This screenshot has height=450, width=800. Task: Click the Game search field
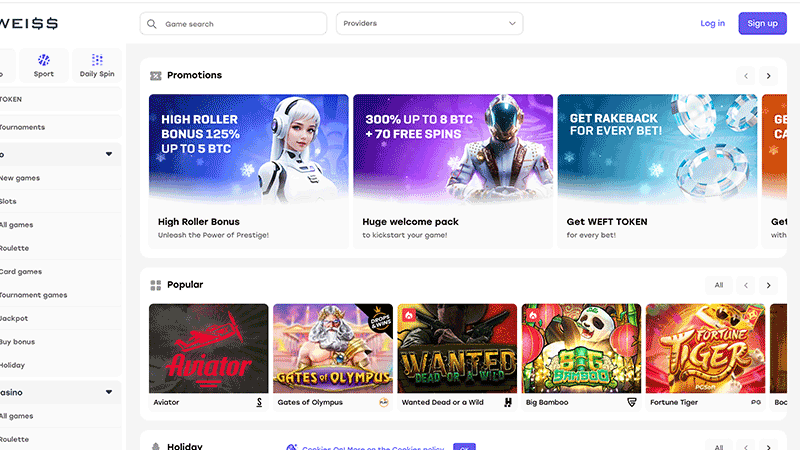click(233, 24)
